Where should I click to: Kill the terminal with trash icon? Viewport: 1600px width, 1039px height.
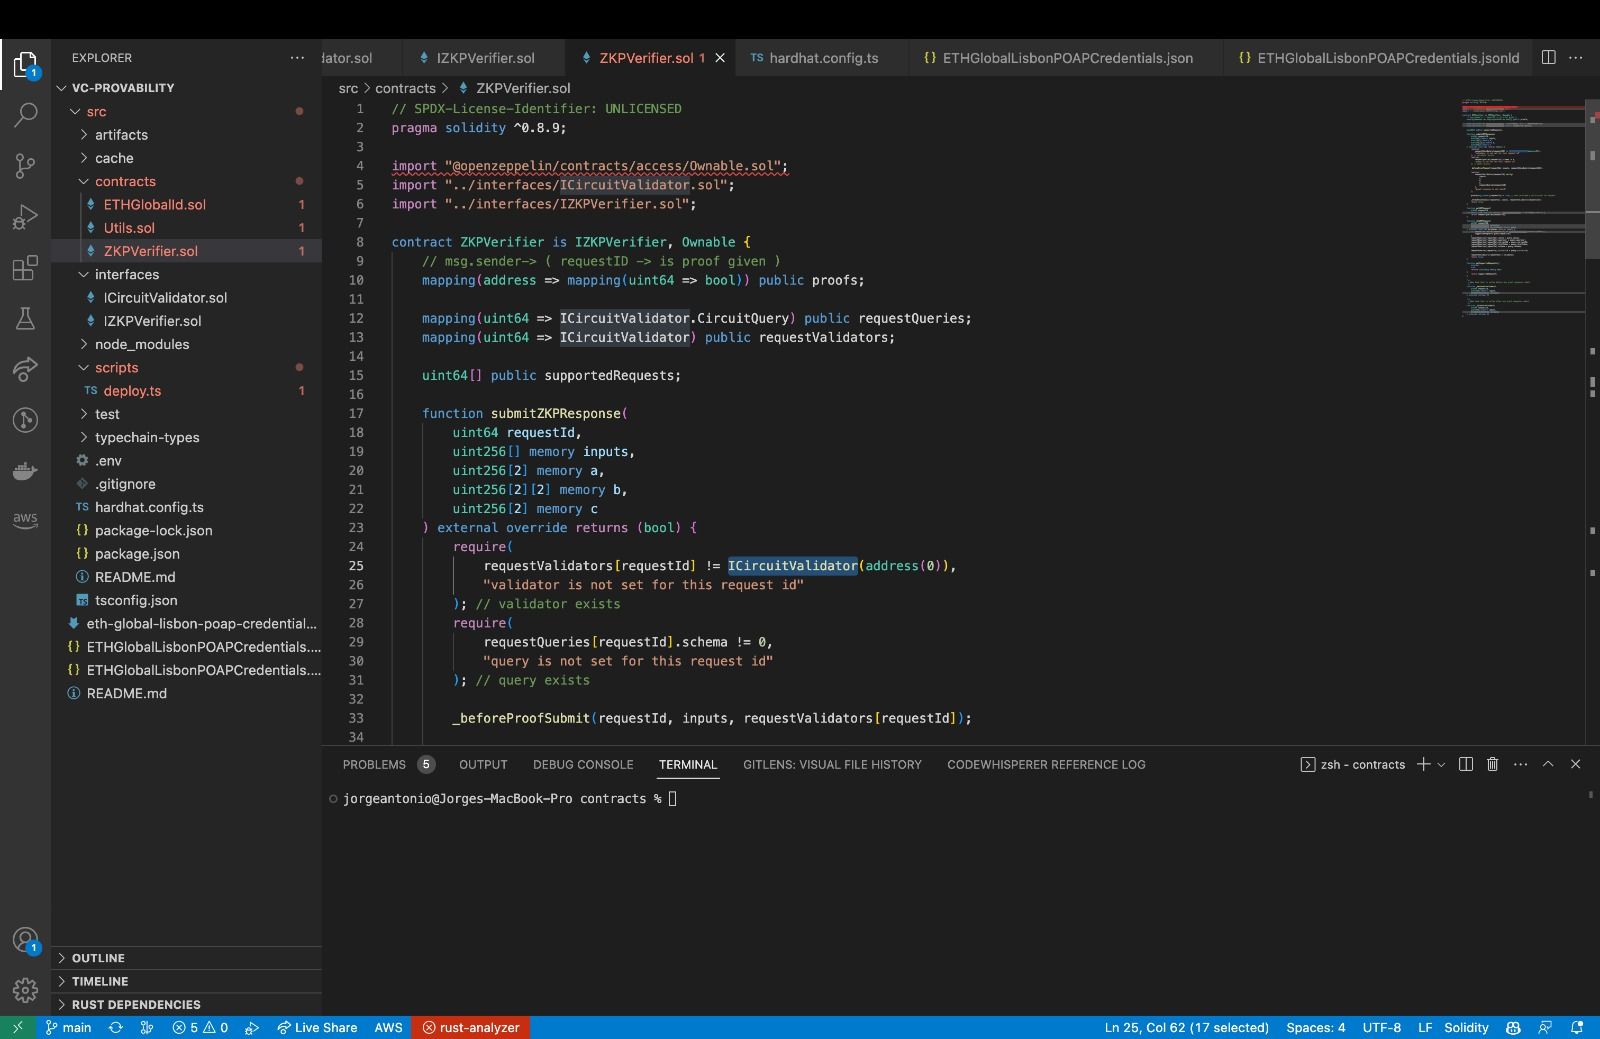tap(1492, 764)
